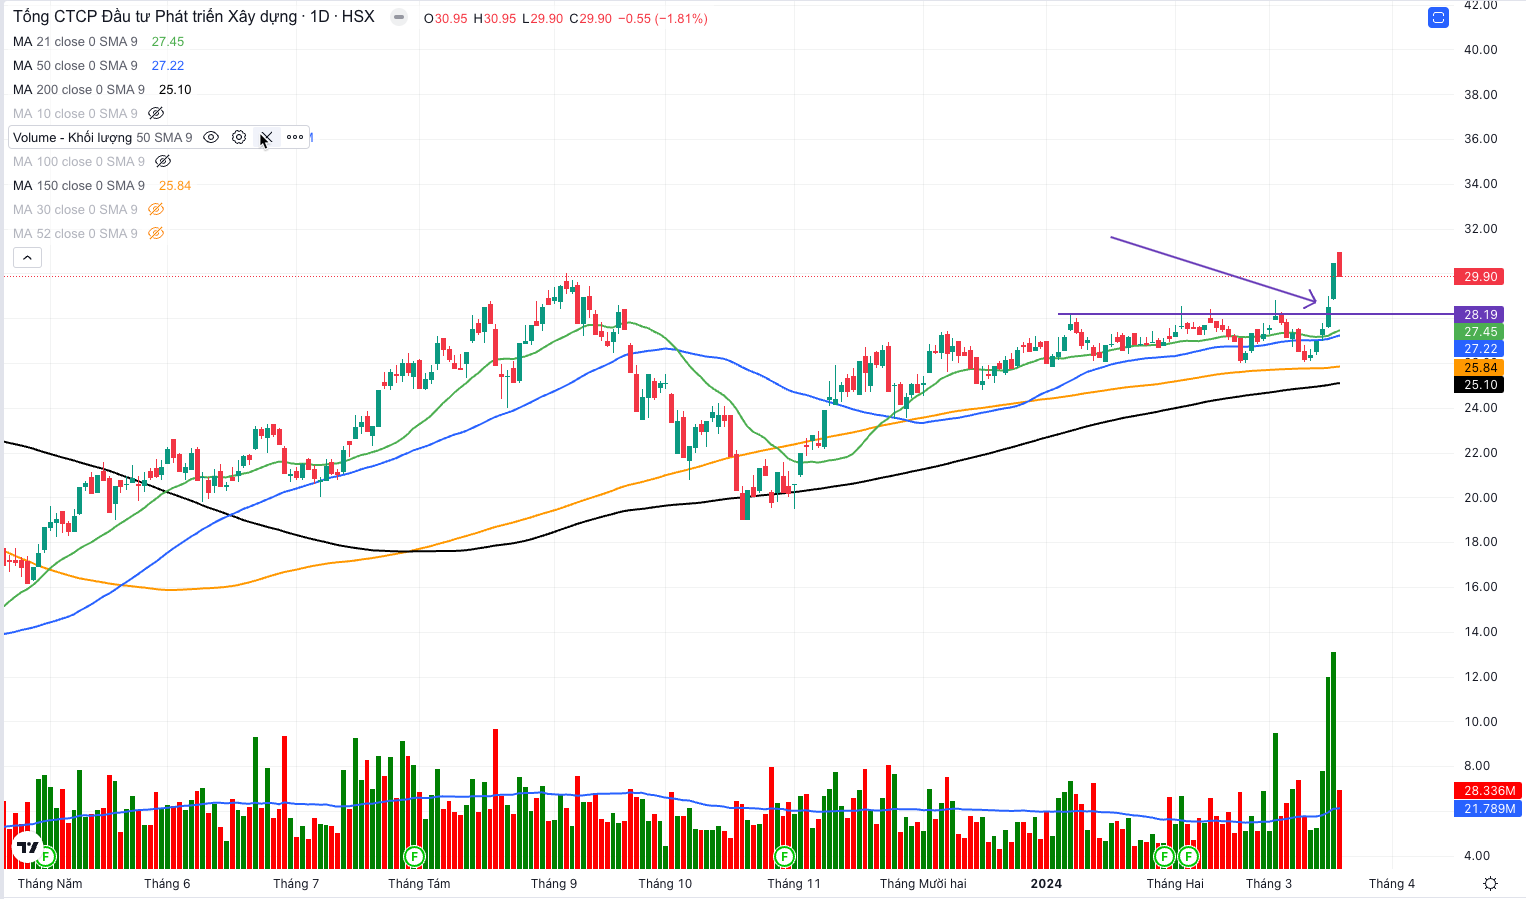Click the blue 21.789M volume average label
The image size is (1526, 899).
(x=1488, y=808)
